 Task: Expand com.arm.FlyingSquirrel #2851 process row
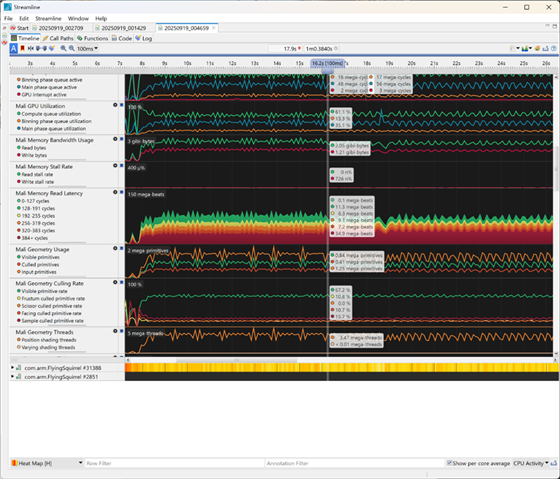tap(12, 376)
